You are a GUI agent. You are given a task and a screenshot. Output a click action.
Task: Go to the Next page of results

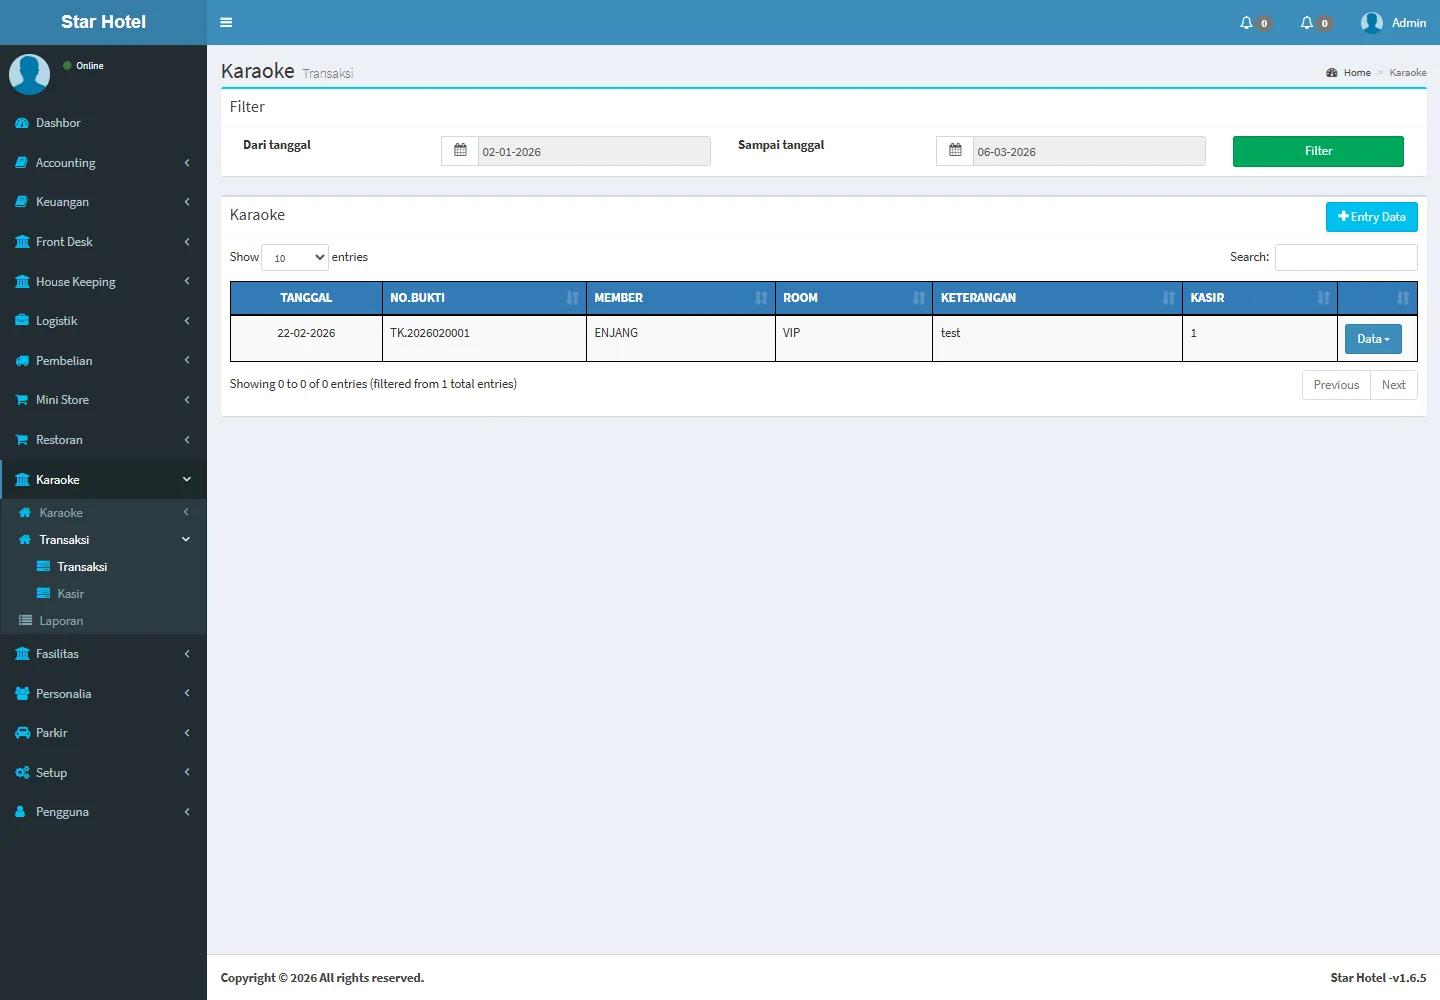click(1393, 385)
